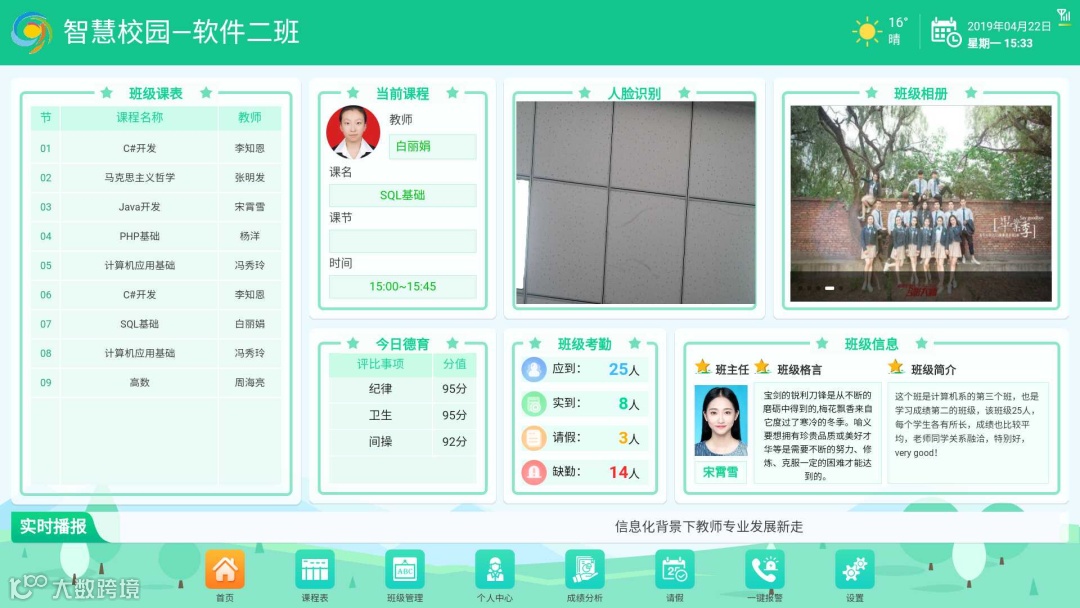
Task: Click the star beside 班级格言
Action: (762, 367)
